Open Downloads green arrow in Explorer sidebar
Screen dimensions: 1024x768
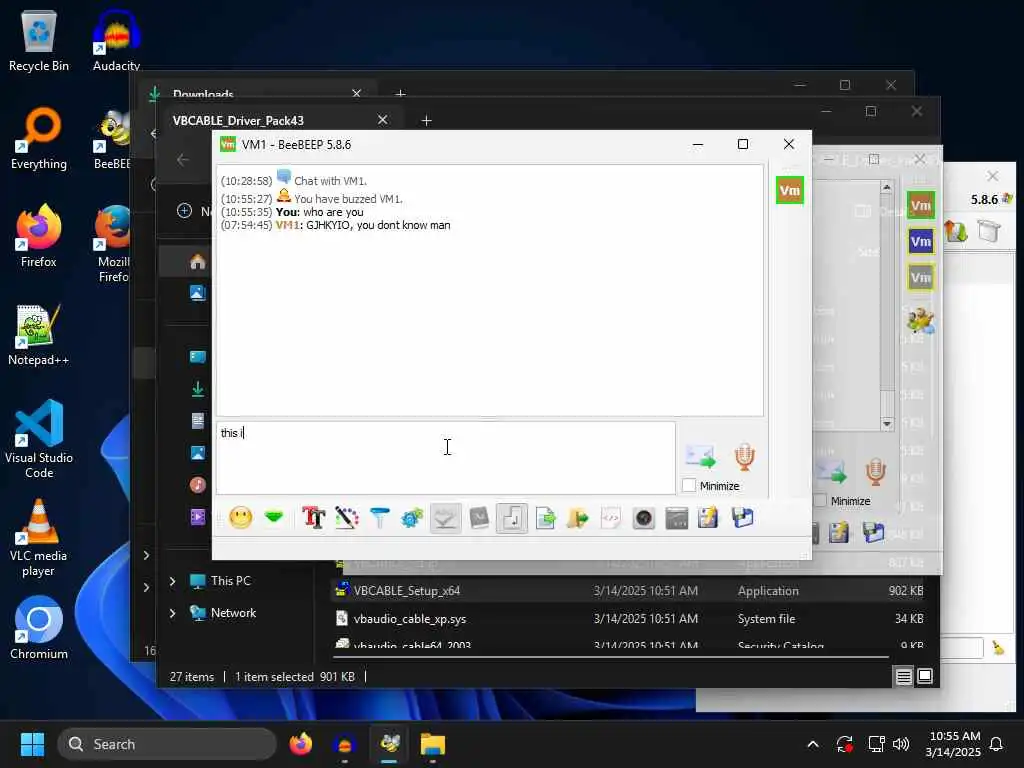pos(197,389)
